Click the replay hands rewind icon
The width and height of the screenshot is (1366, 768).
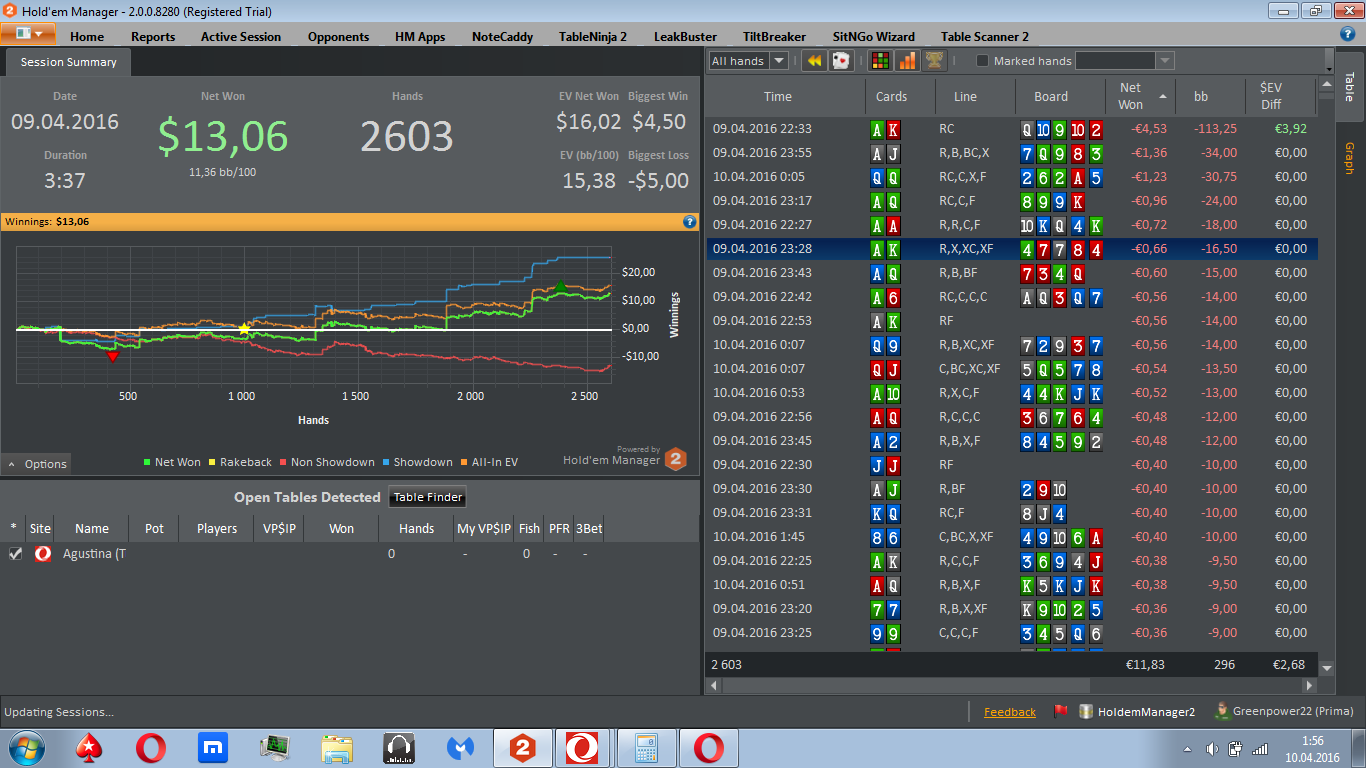click(x=815, y=61)
